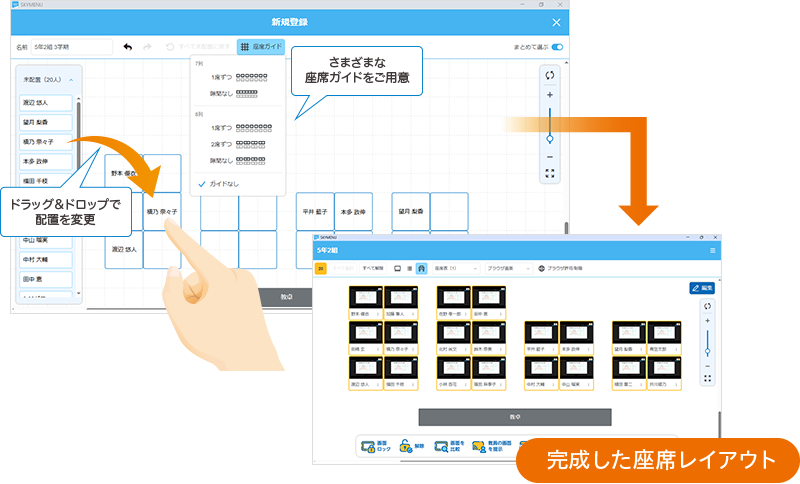Click the blue 編集 edit button
This screenshot has height=484, width=800.
coord(702,288)
